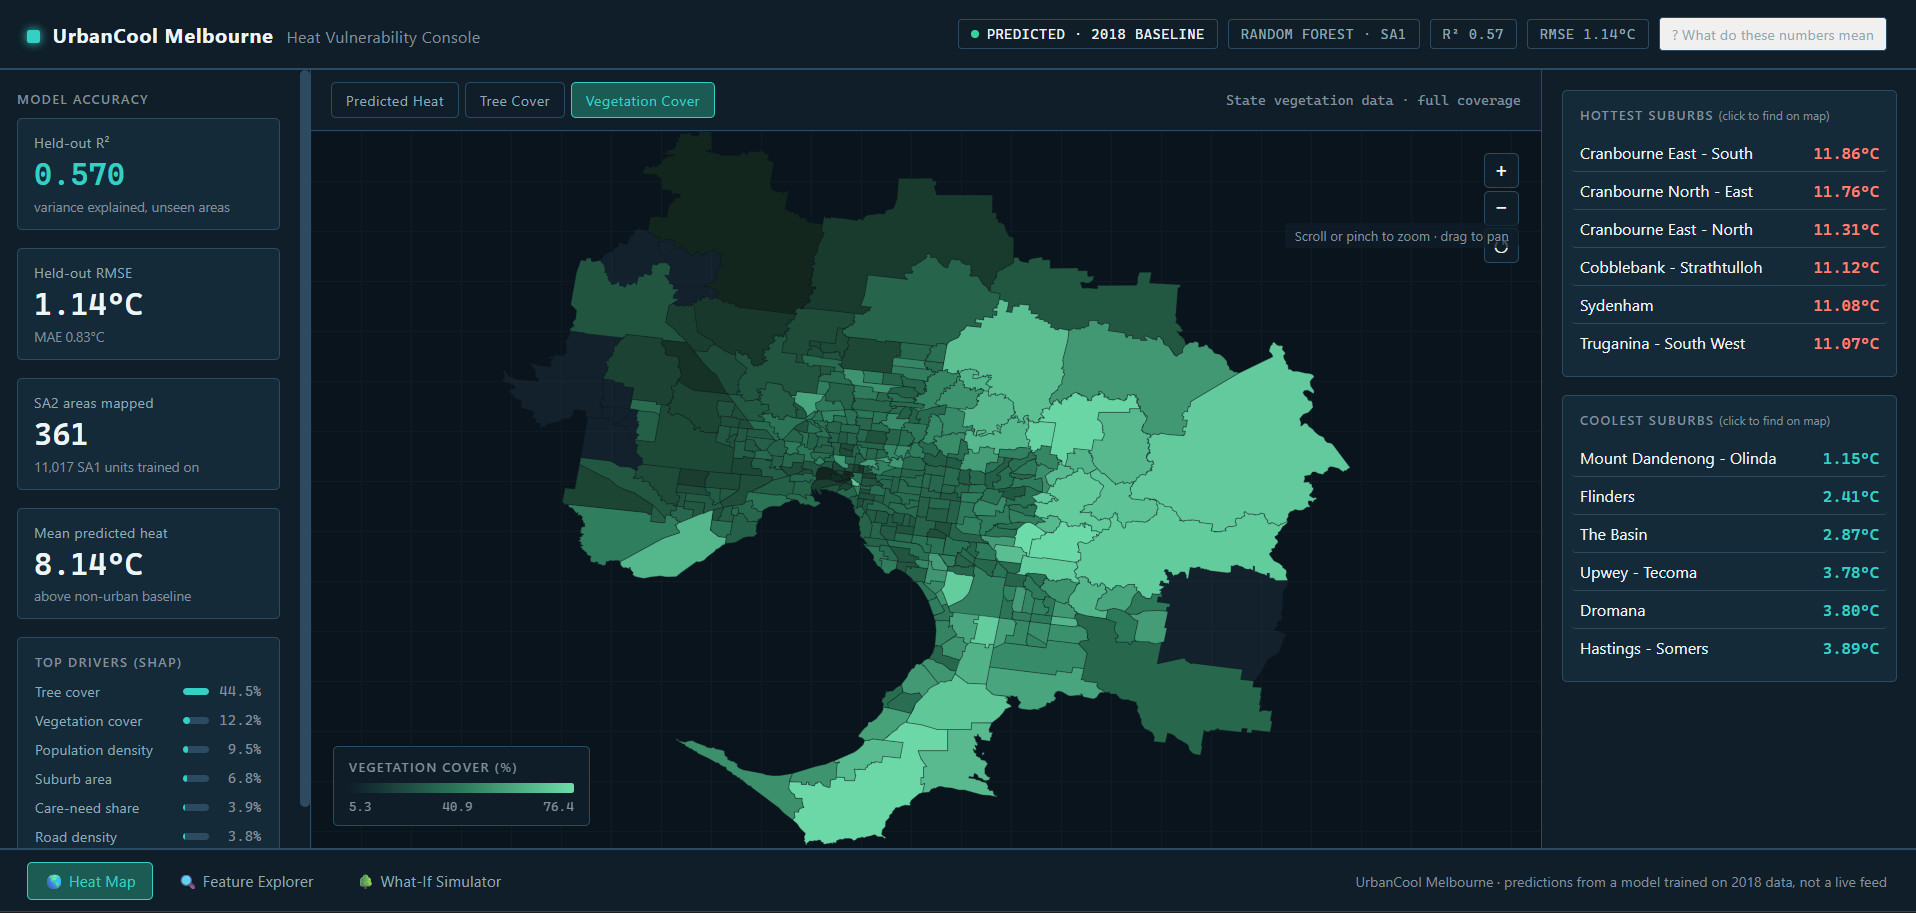This screenshot has height=913, width=1916.
Task: Click the 'COOLEST SUBURBS' panel heading
Action: click(1646, 421)
